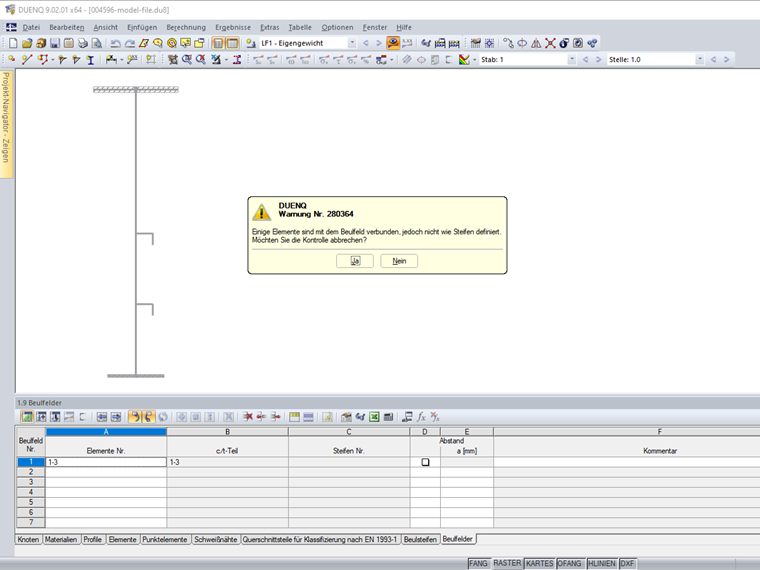This screenshot has height=570, width=760.
Task: Toggle RASTER grid in status bar
Action: pyautogui.click(x=507, y=563)
